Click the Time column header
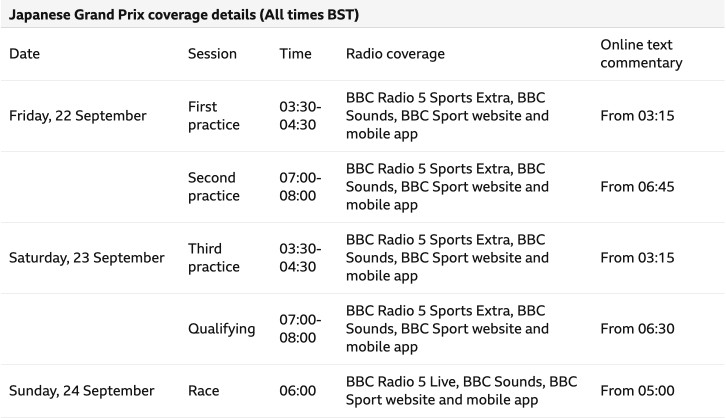Viewport: 726px width, 418px height. point(295,54)
